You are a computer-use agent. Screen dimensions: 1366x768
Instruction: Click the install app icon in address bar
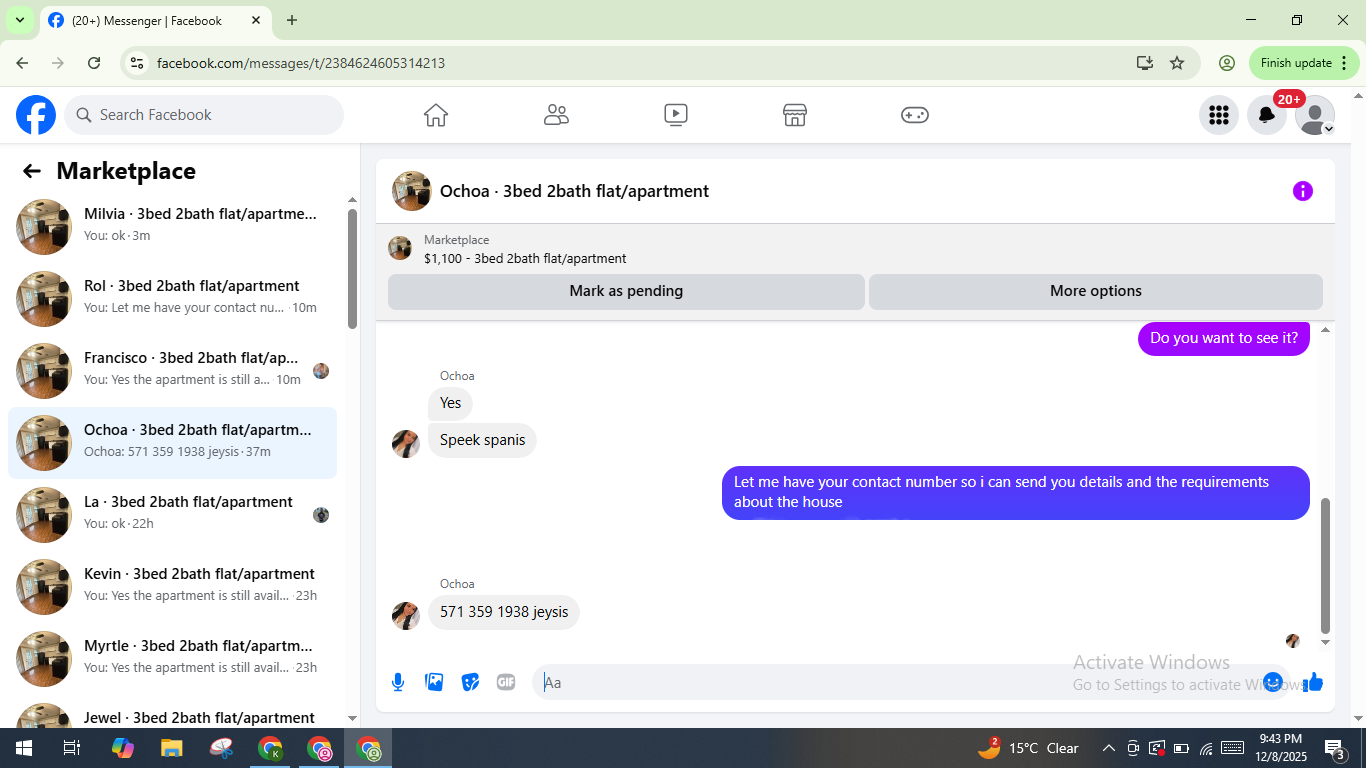(x=1145, y=63)
